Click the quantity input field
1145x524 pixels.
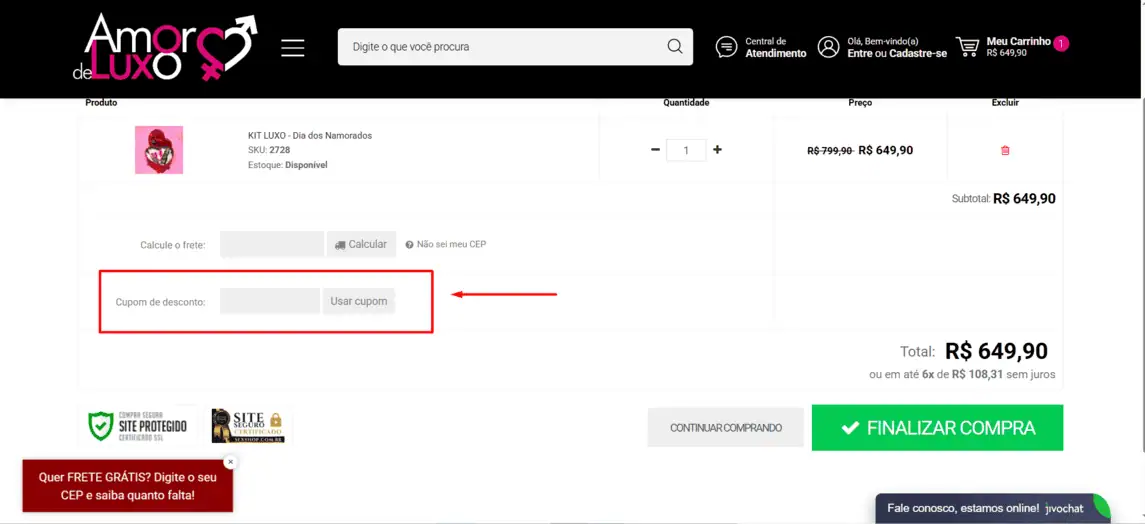[686, 150]
